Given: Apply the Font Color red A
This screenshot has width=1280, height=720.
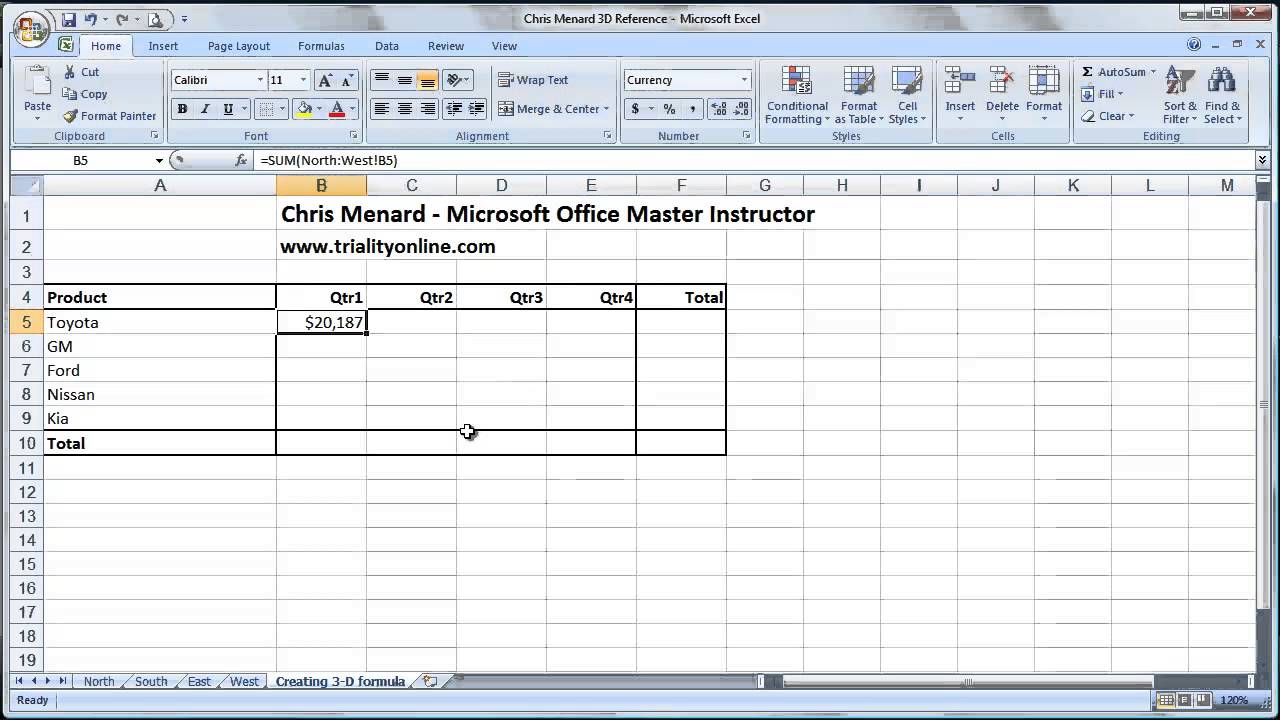Looking at the screenshot, I should point(338,109).
